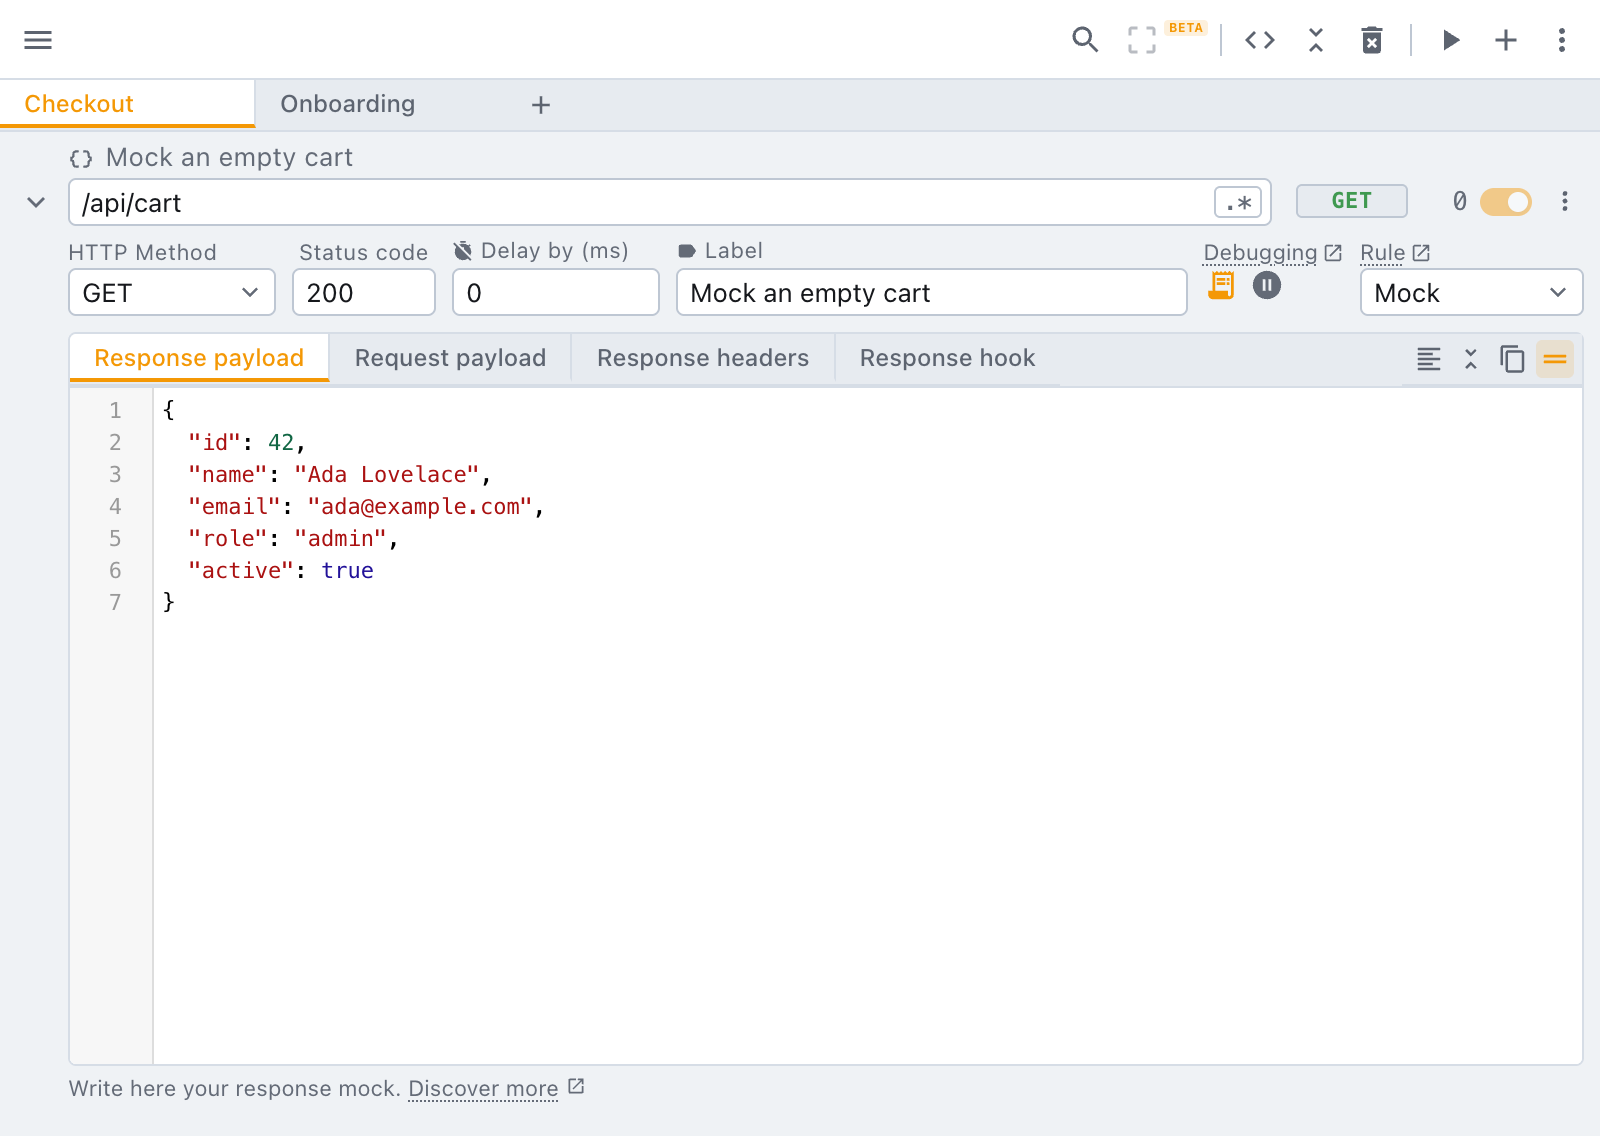The height and width of the screenshot is (1136, 1600).
Task: Disable the rule with the orange toggle
Action: 1506,202
